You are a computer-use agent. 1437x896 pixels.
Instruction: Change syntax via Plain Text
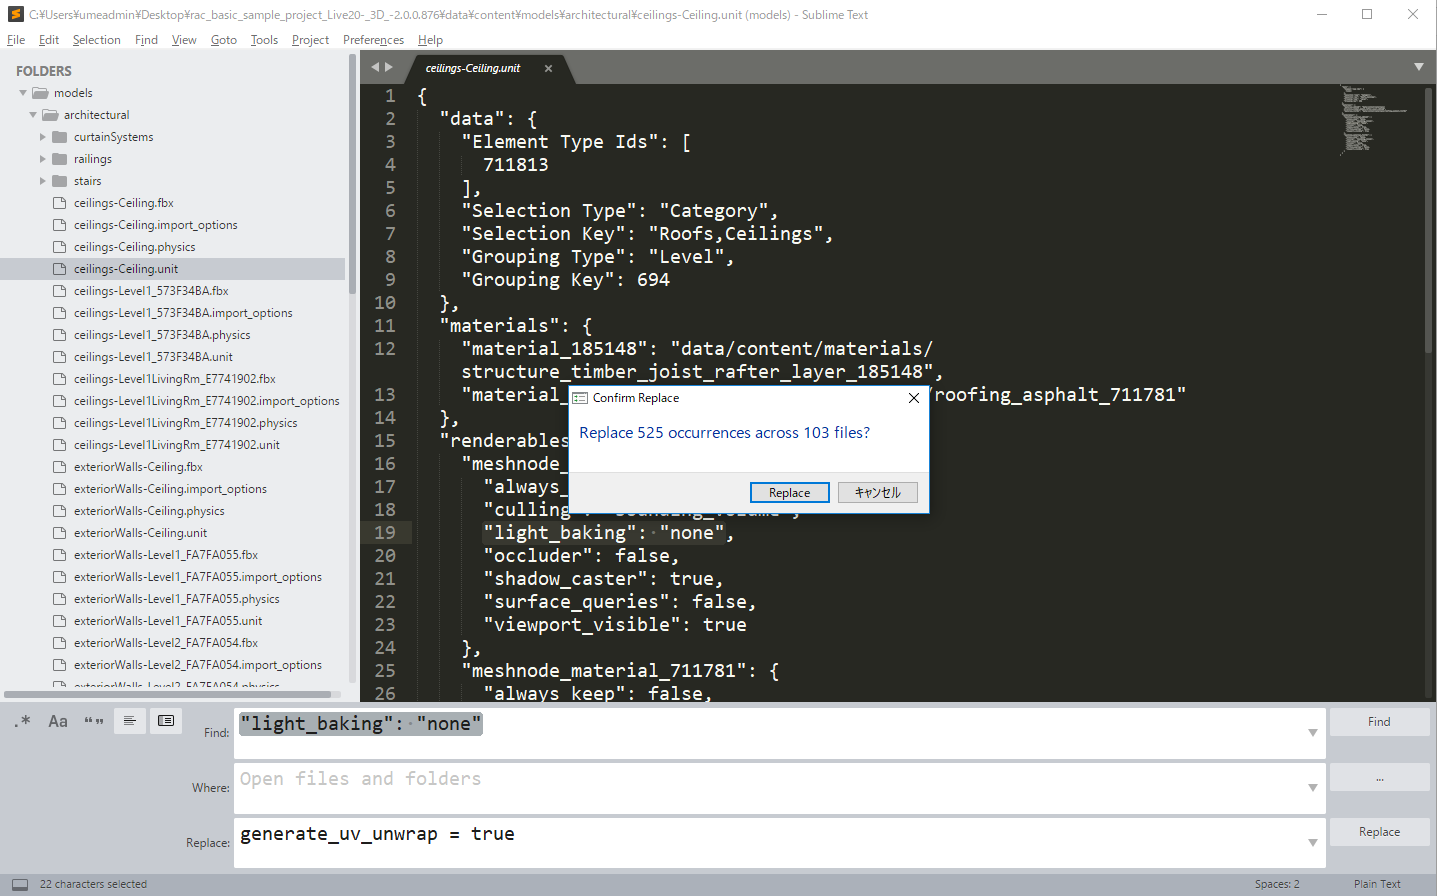(1377, 884)
